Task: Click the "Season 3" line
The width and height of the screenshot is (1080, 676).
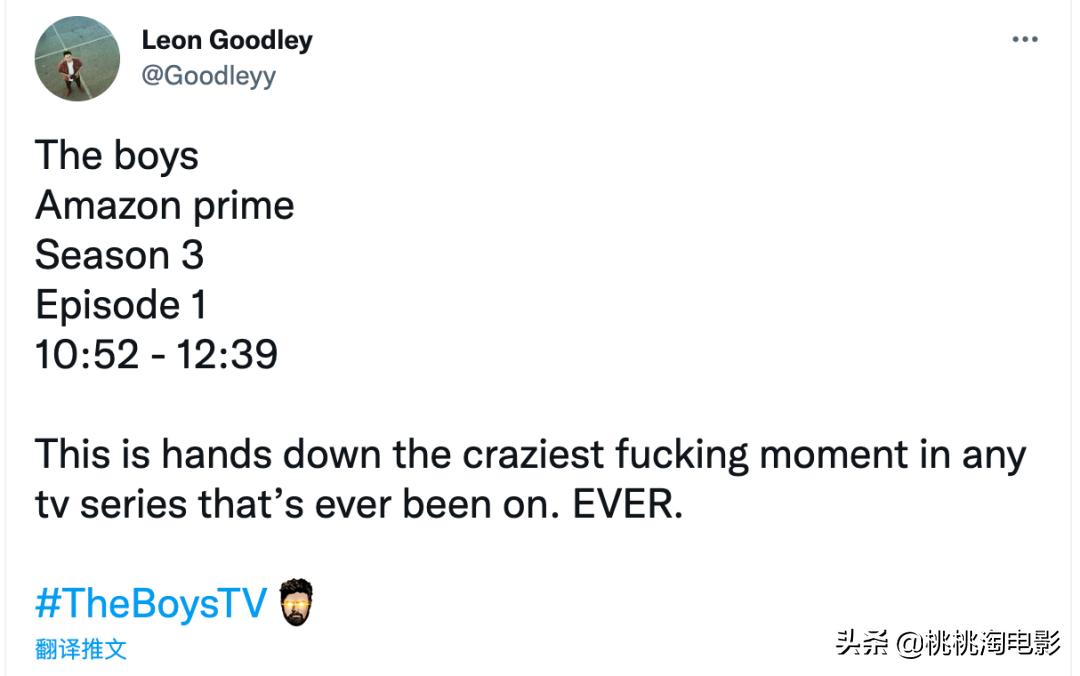Action: [120, 256]
